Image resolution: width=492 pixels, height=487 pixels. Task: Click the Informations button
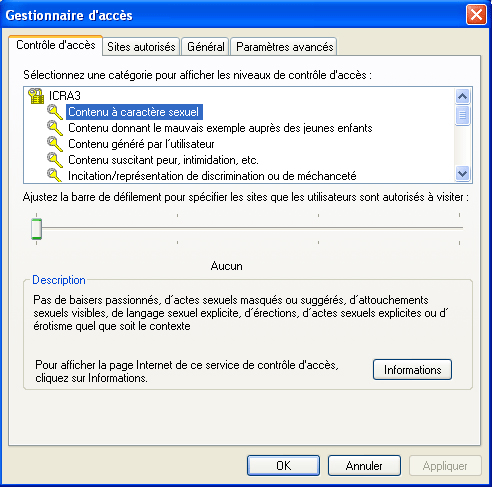tap(412, 370)
